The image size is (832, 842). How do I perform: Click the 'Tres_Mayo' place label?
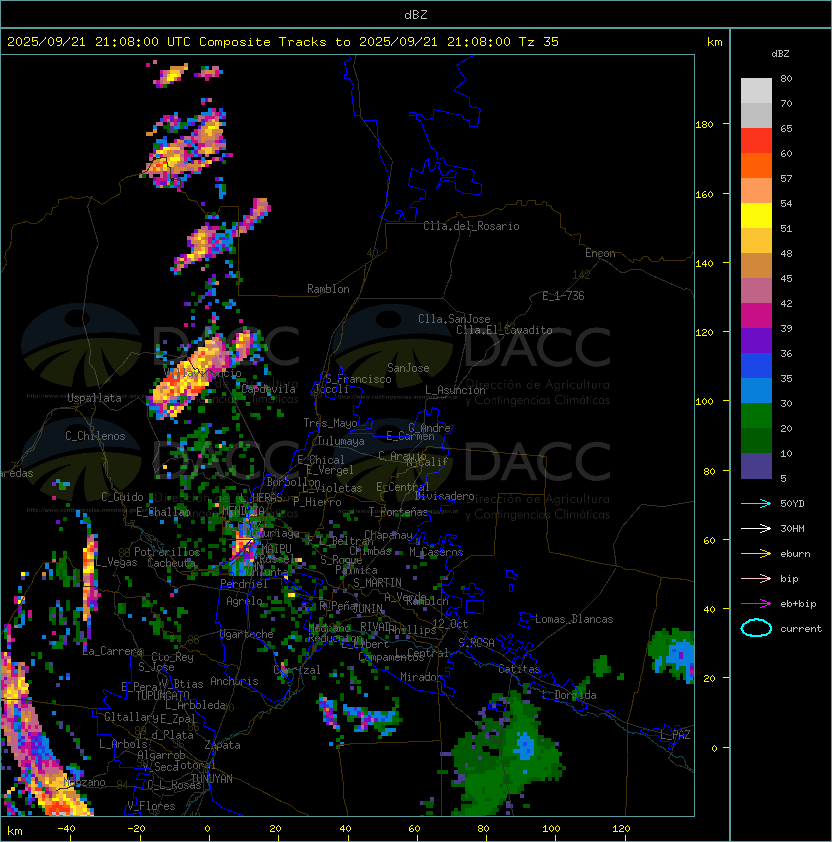[330, 423]
